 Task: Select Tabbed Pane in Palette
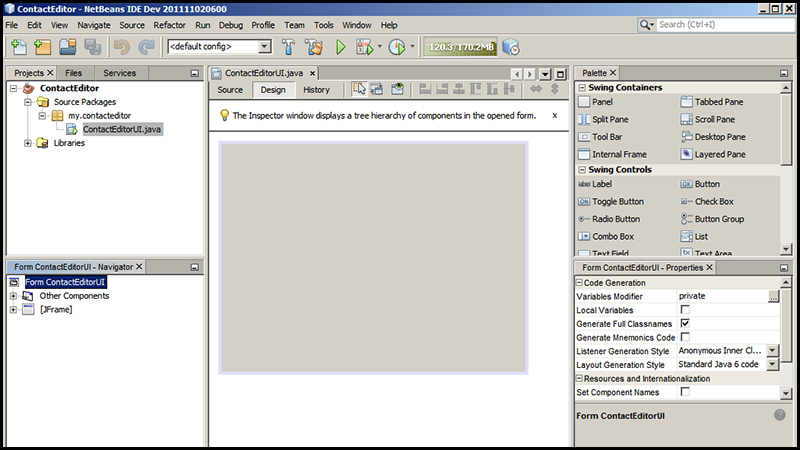[712, 102]
